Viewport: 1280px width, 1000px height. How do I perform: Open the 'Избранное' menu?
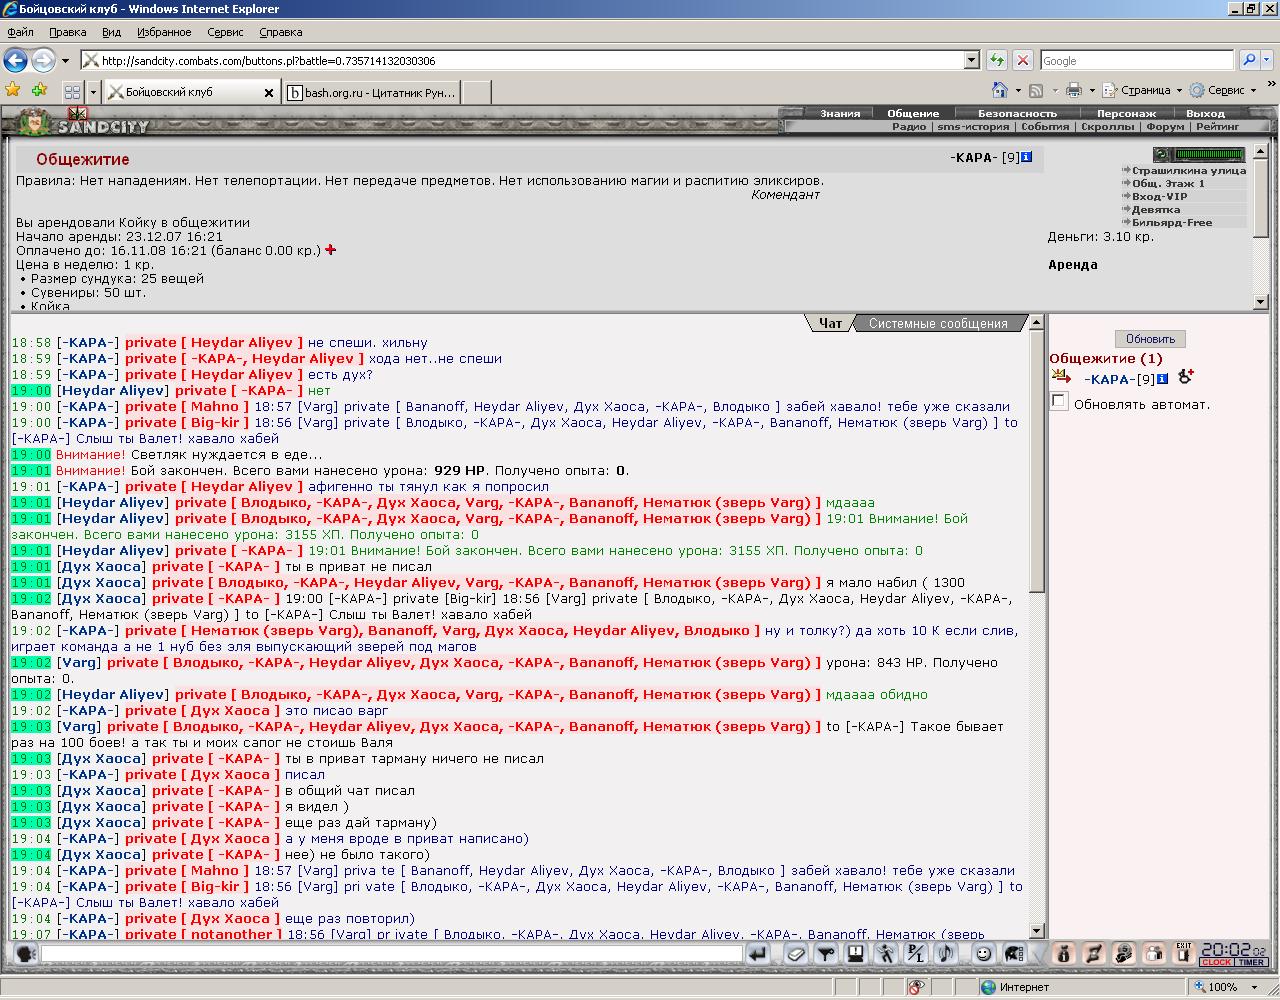pyautogui.click(x=164, y=32)
